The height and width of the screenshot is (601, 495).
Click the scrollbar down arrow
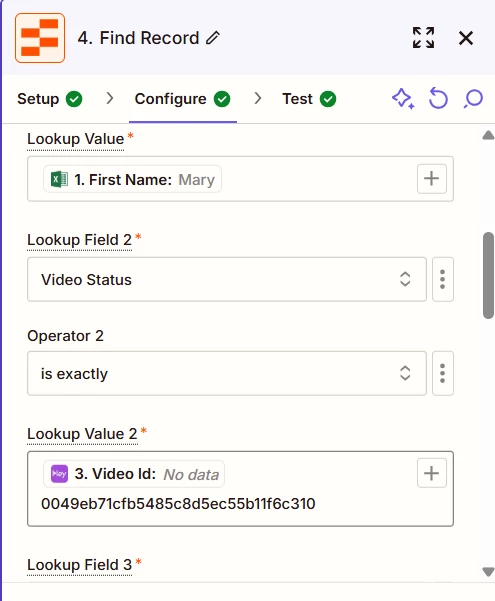click(x=488, y=572)
